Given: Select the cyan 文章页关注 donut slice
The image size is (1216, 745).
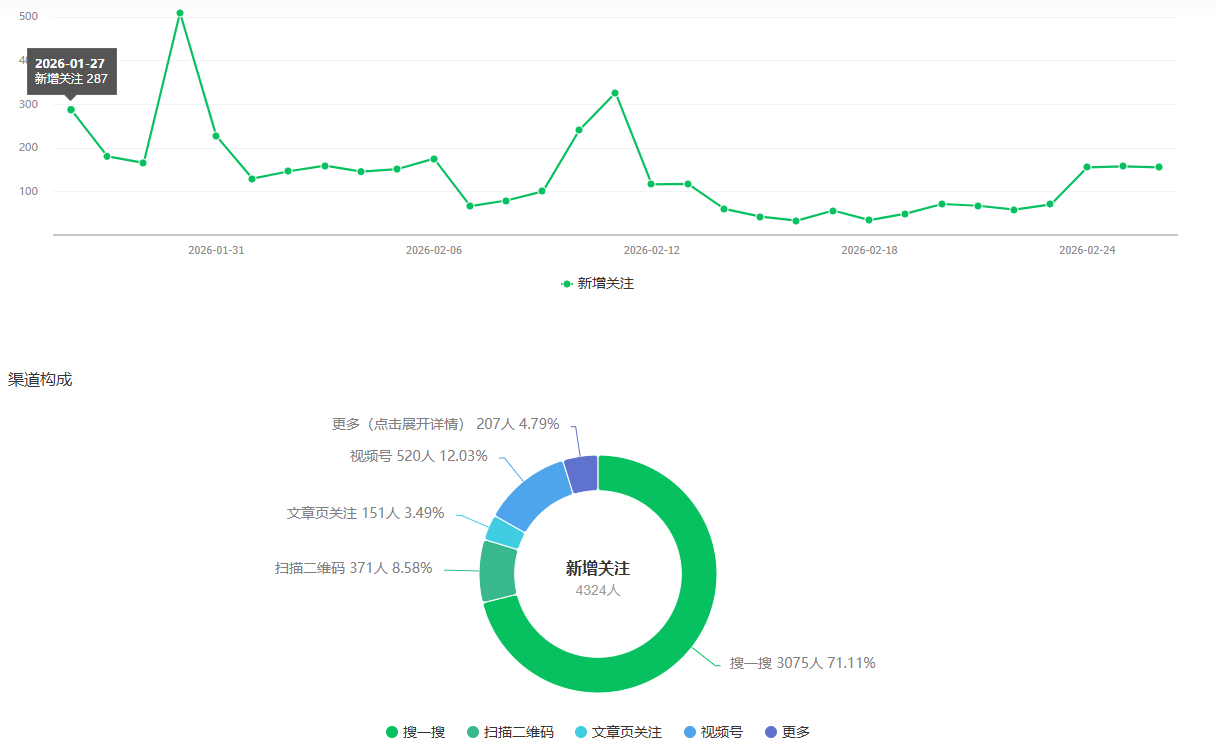Looking at the screenshot, I should coord(505,532).
